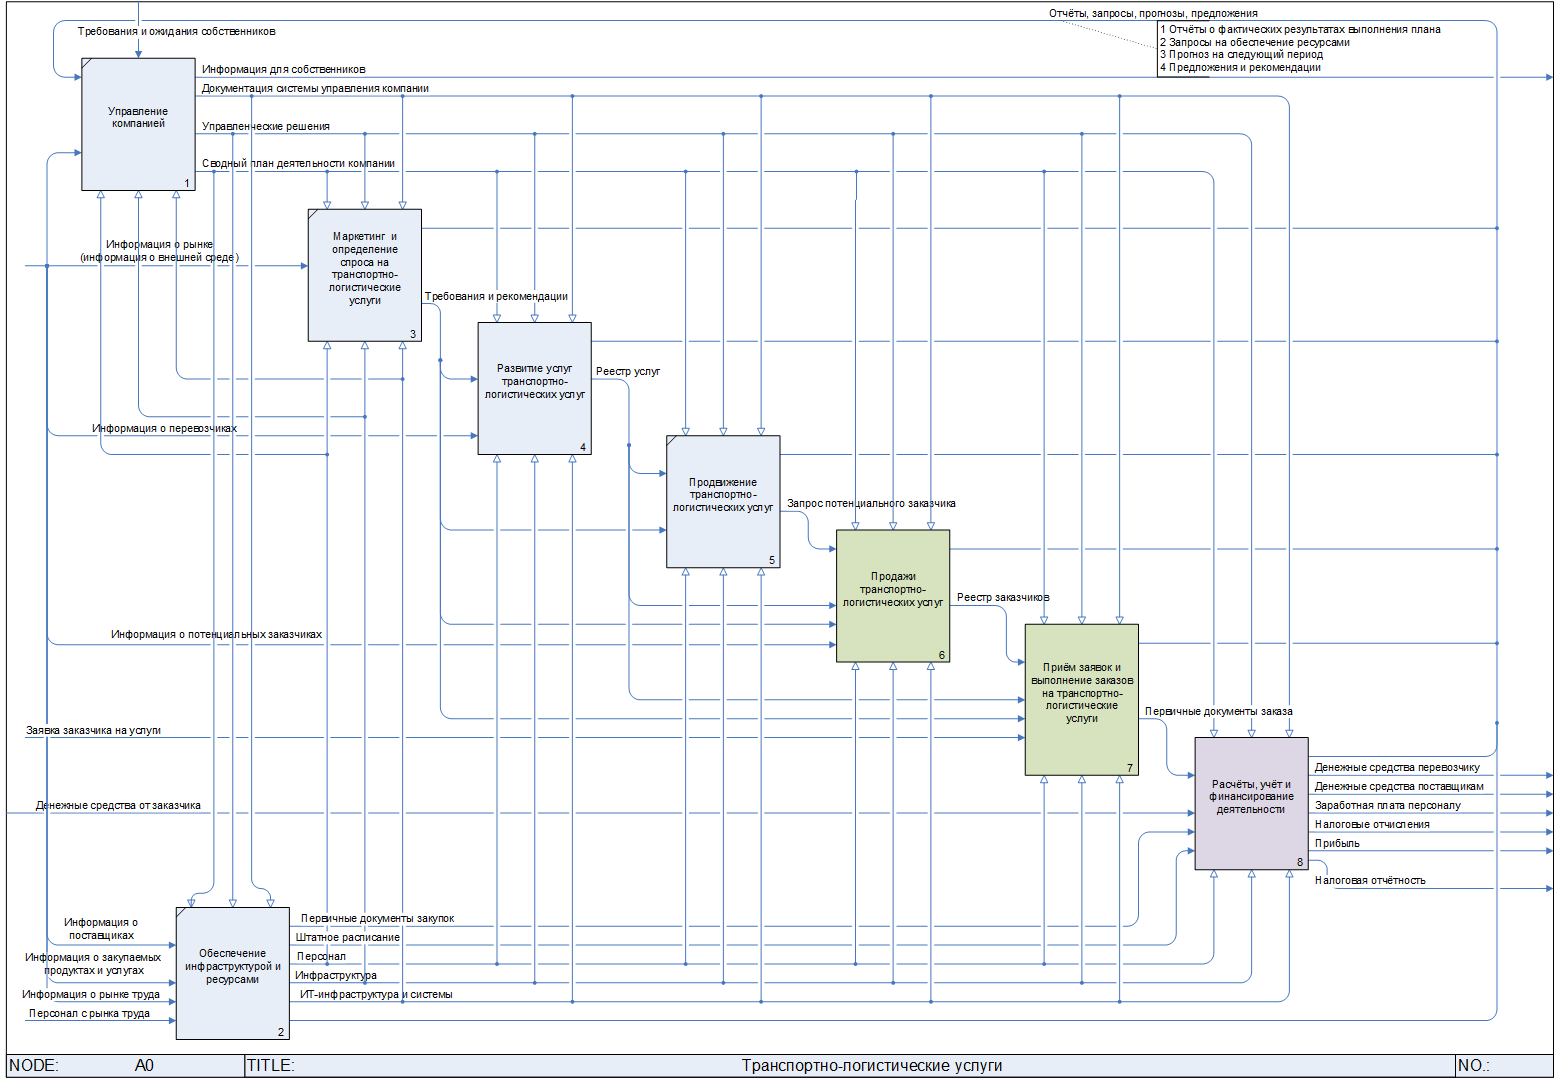Click the 'Расчёты, учёт и финансирование' block

(1251, 803)
